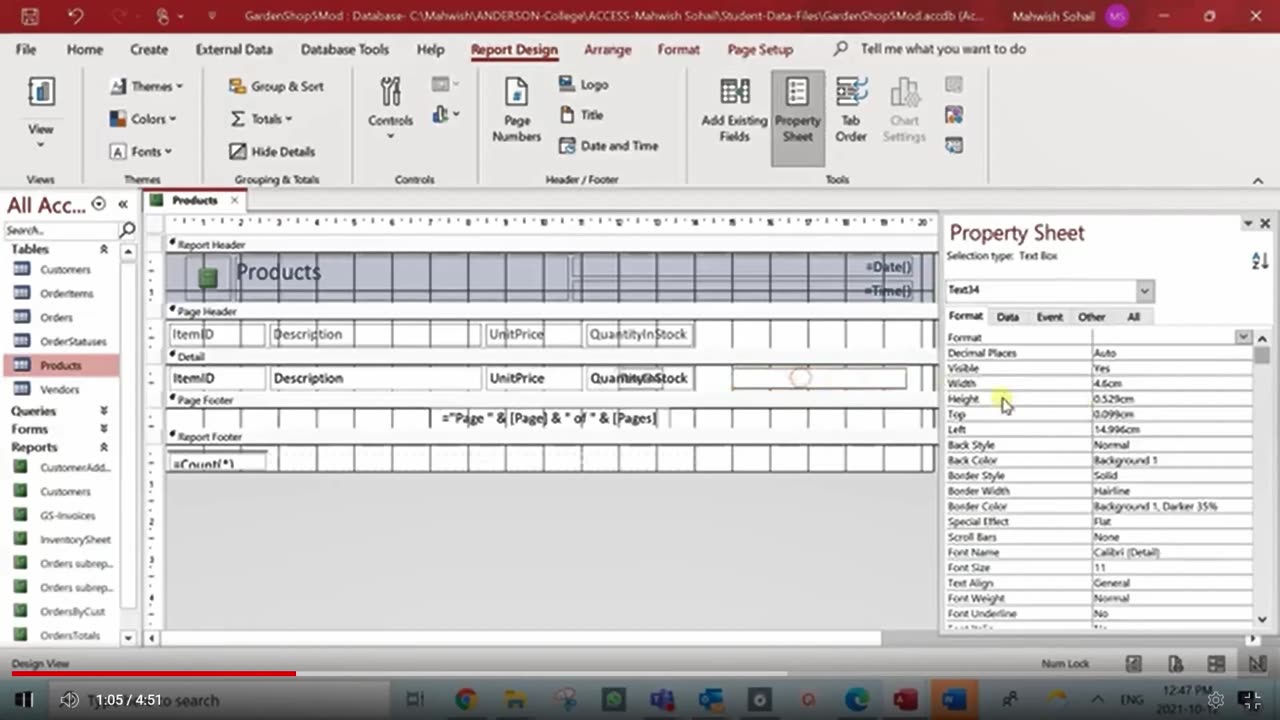The image size is (1280, 720).
Task: Click the video progress bar
Action: (640, 674)
